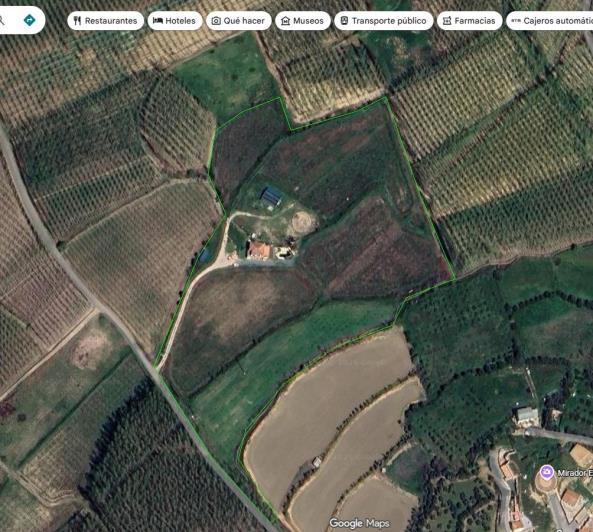
Task: Click the blue-roofed barn building
Action: click(272, 196)
